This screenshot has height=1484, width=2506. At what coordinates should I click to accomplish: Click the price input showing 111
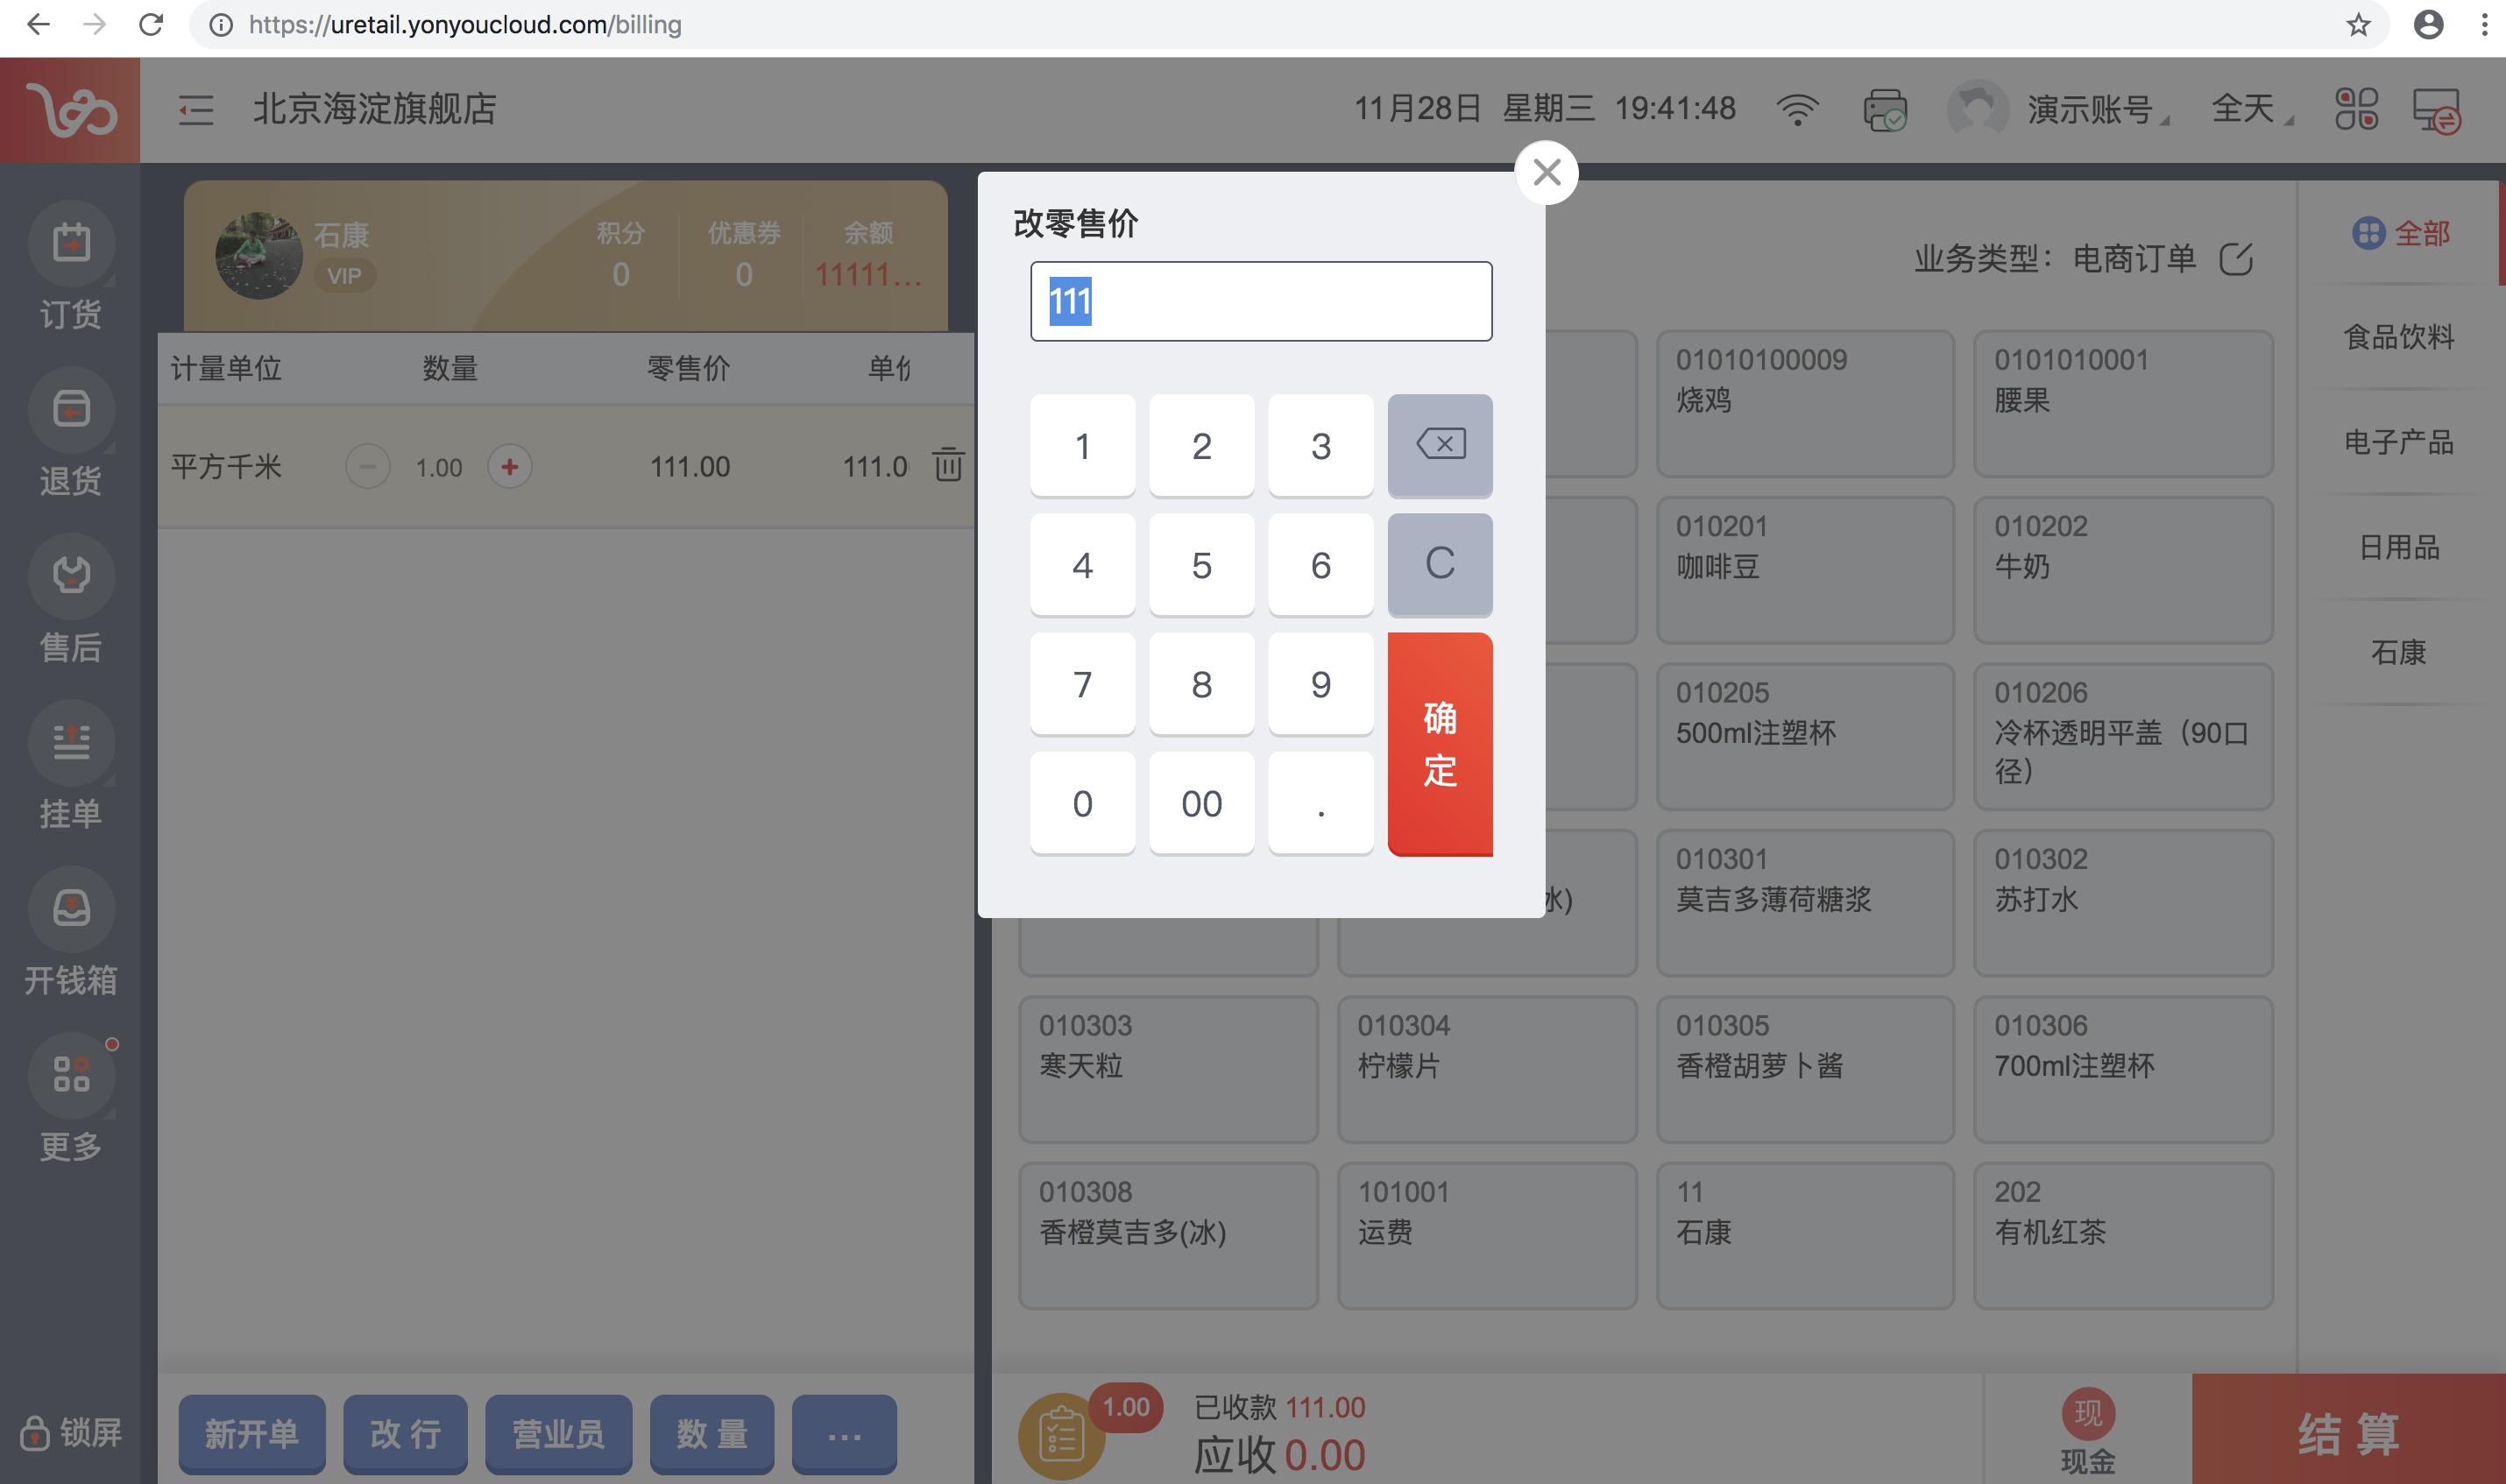tap(1259, 300)
